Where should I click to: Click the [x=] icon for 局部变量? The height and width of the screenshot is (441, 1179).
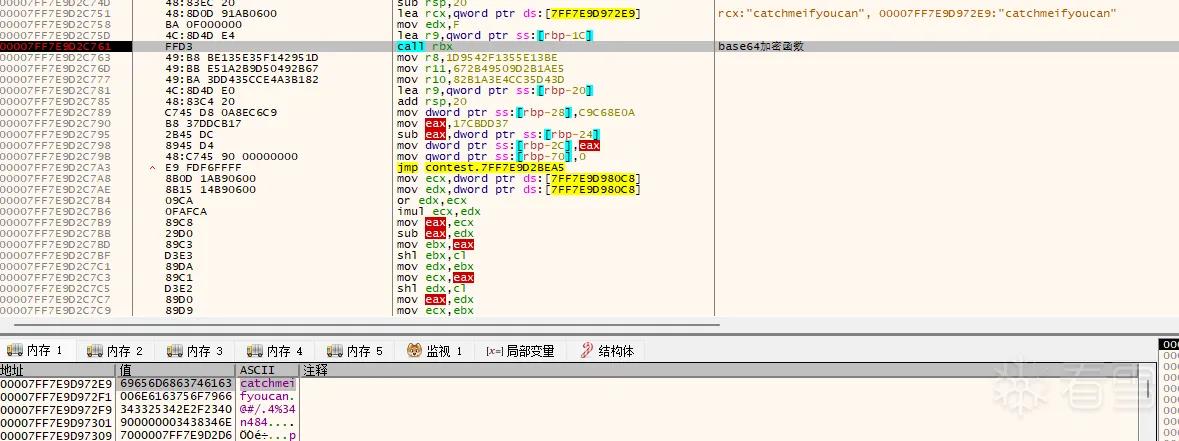click(x=495, y=351)
